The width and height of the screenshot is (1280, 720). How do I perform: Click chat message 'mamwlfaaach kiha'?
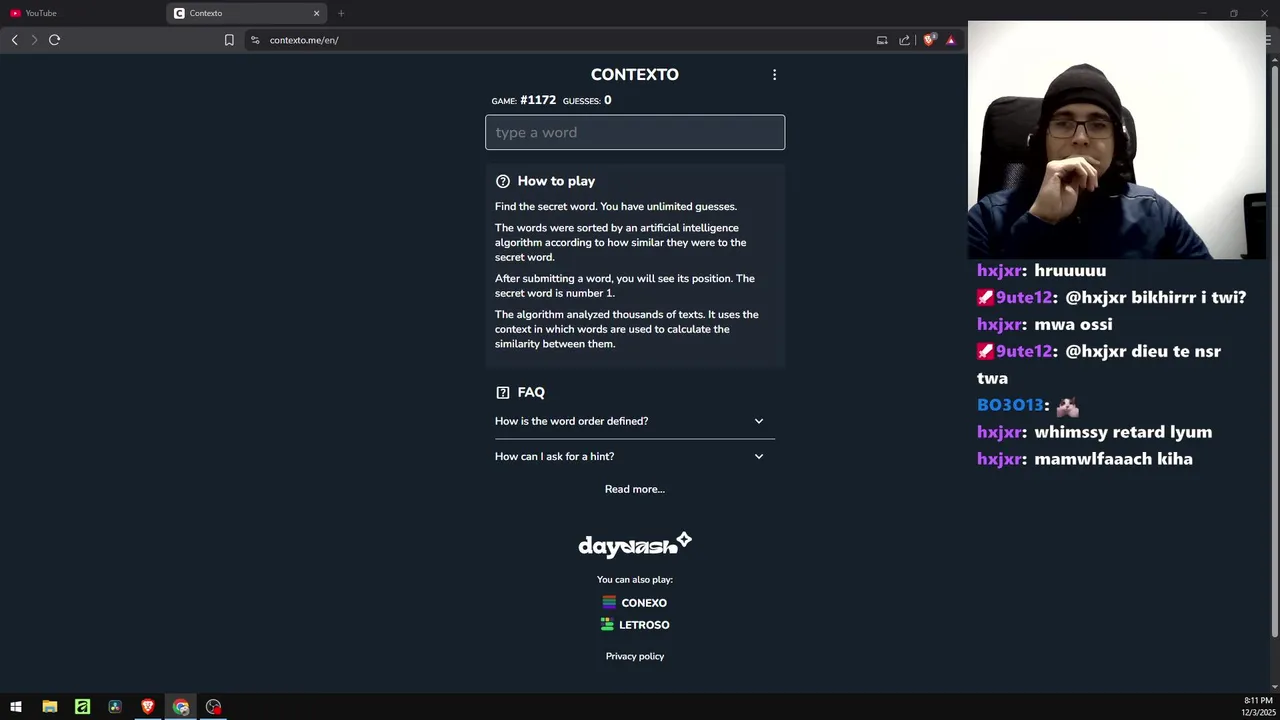coord(1113,459)
